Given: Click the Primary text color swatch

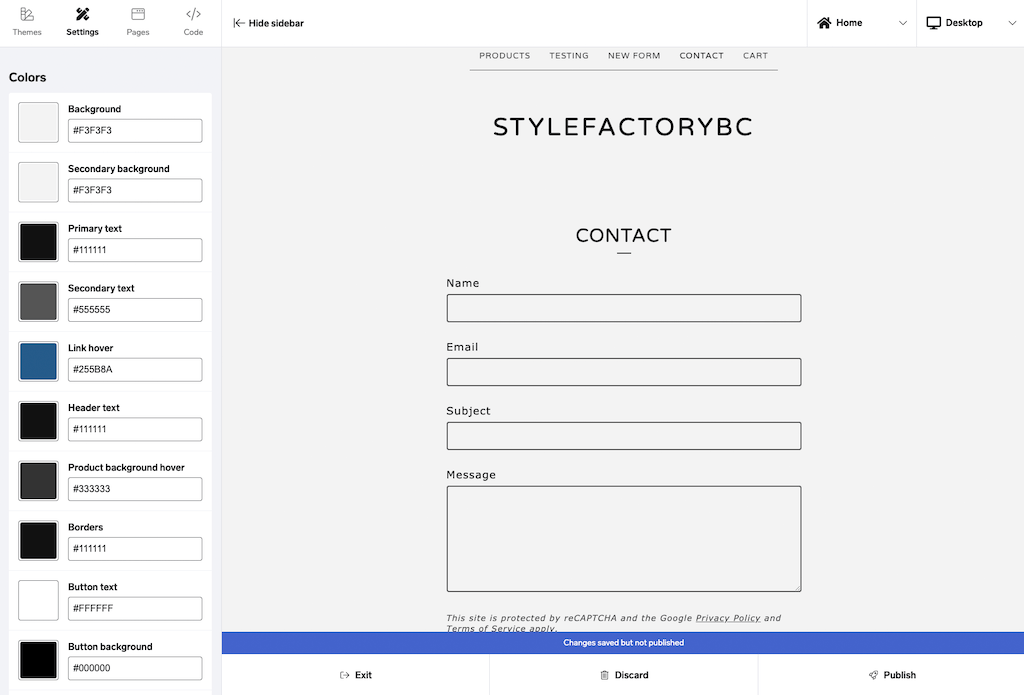Looking at the screenshot, I should [39, 242].
